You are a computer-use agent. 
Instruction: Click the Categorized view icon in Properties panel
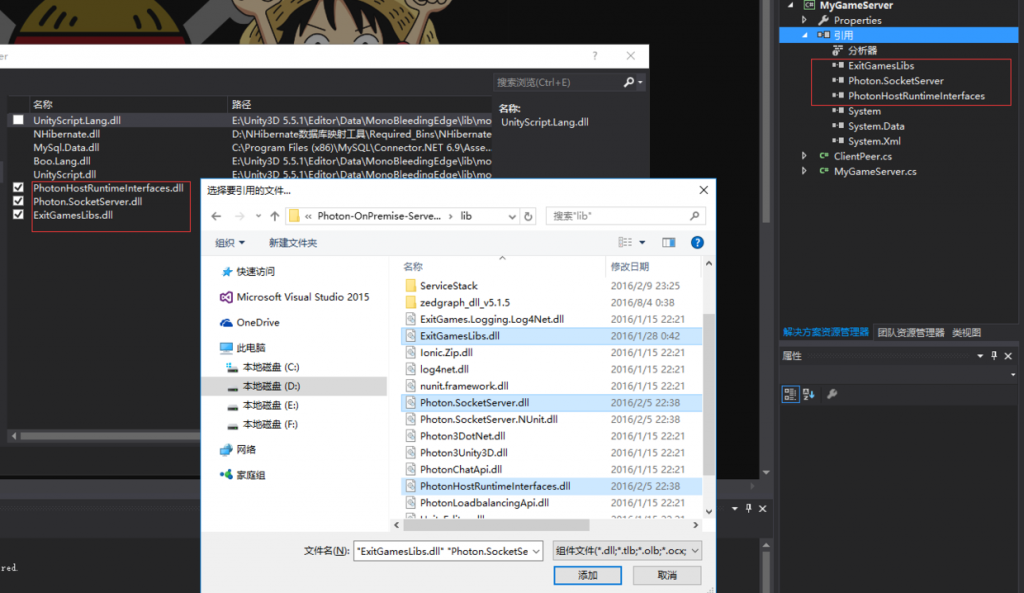[791, 394]
